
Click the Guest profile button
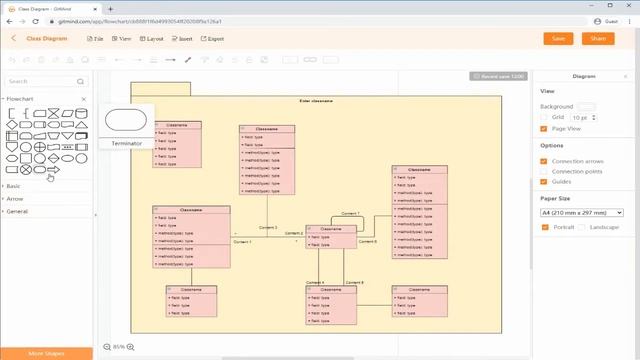[606, 21]
